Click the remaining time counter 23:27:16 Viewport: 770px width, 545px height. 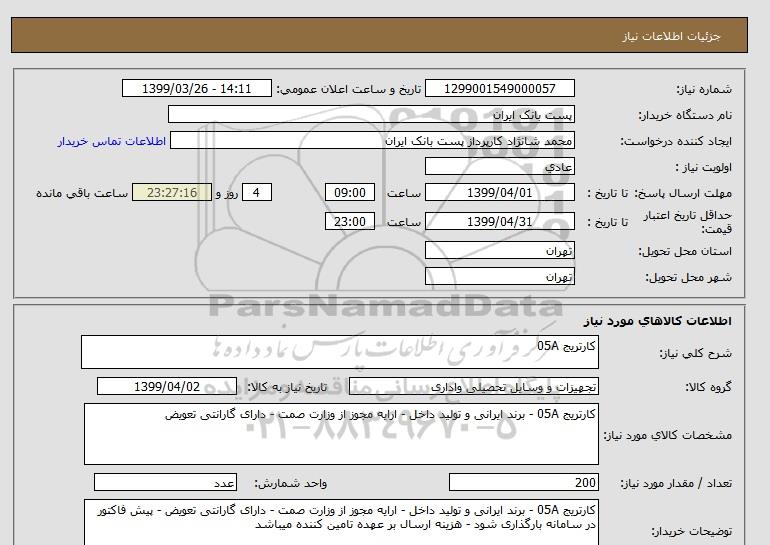point(172,192)
